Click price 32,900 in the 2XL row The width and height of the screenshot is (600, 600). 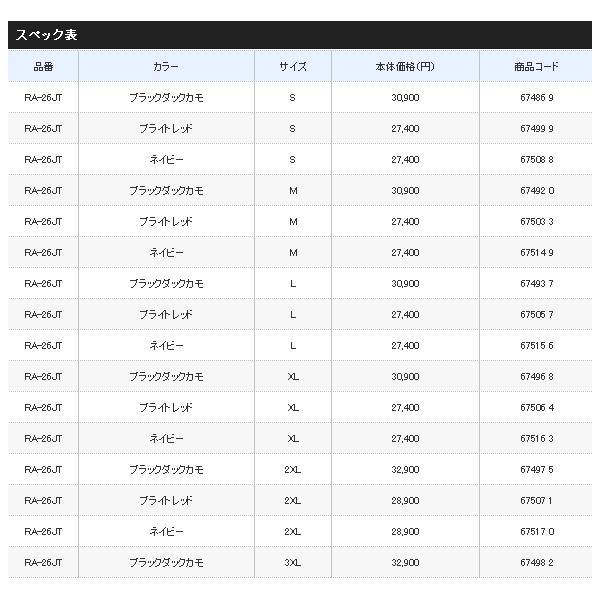(x=405, y=470)
